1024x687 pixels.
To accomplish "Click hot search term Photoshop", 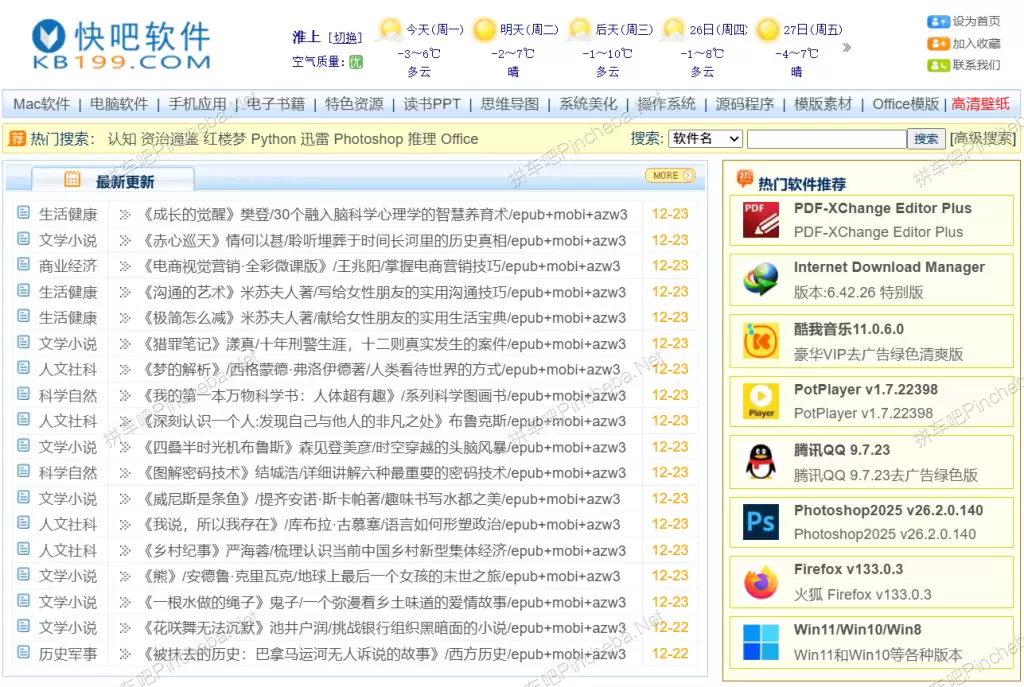I will (368, 139).
